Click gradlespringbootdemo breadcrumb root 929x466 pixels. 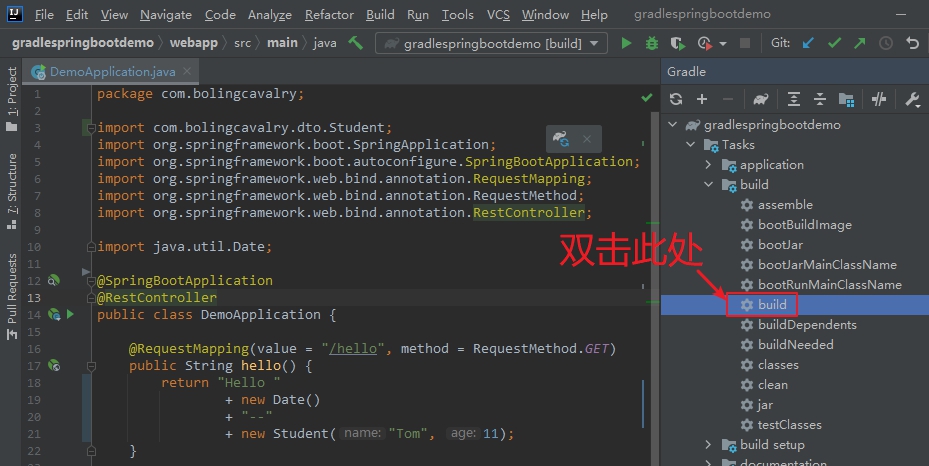click(83, 43)
